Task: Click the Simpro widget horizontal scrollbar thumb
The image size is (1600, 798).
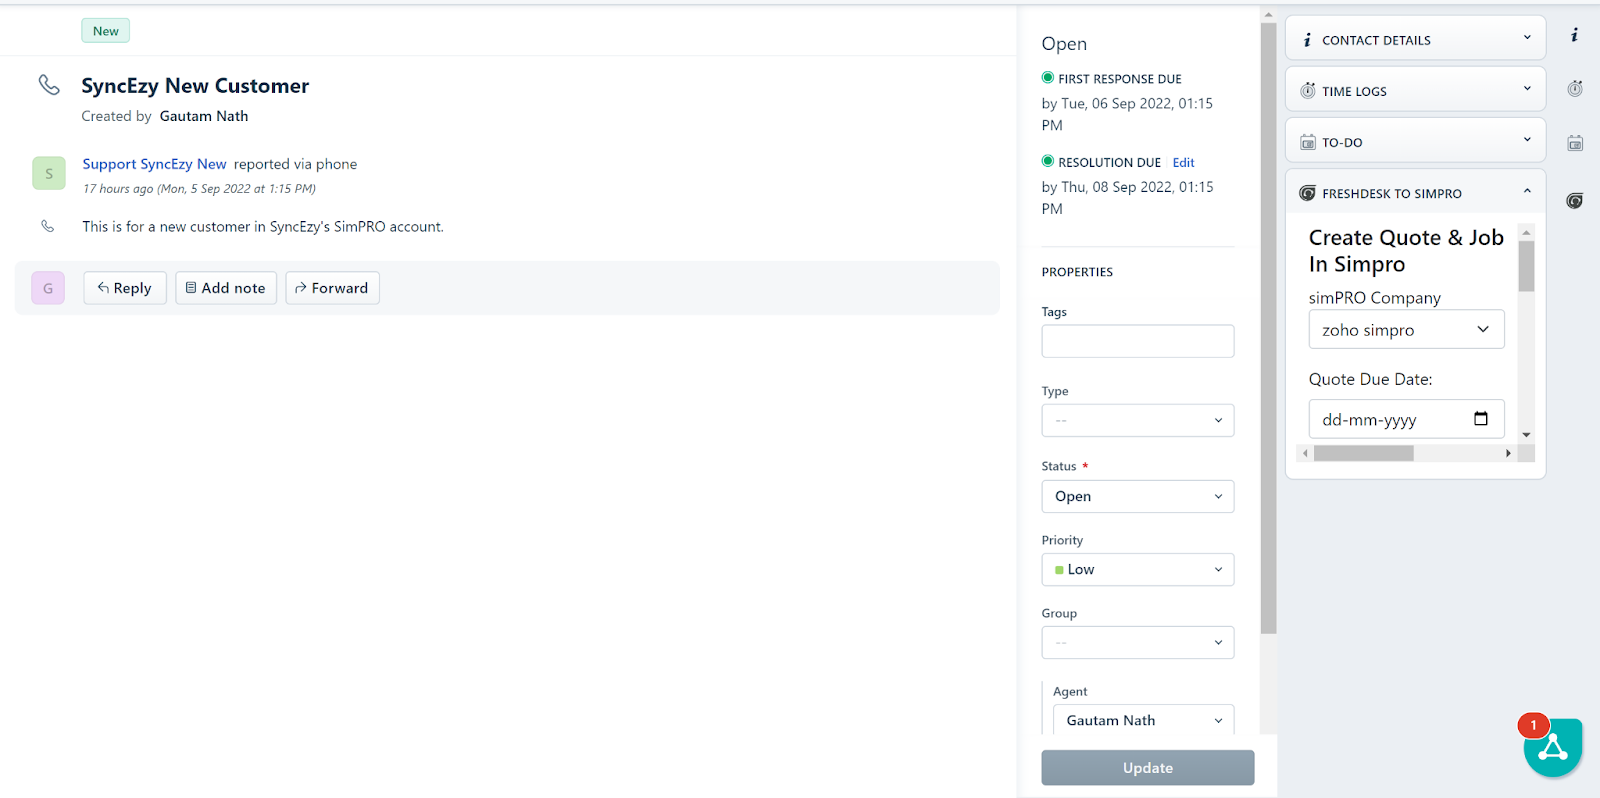Action: [1363, 453]
